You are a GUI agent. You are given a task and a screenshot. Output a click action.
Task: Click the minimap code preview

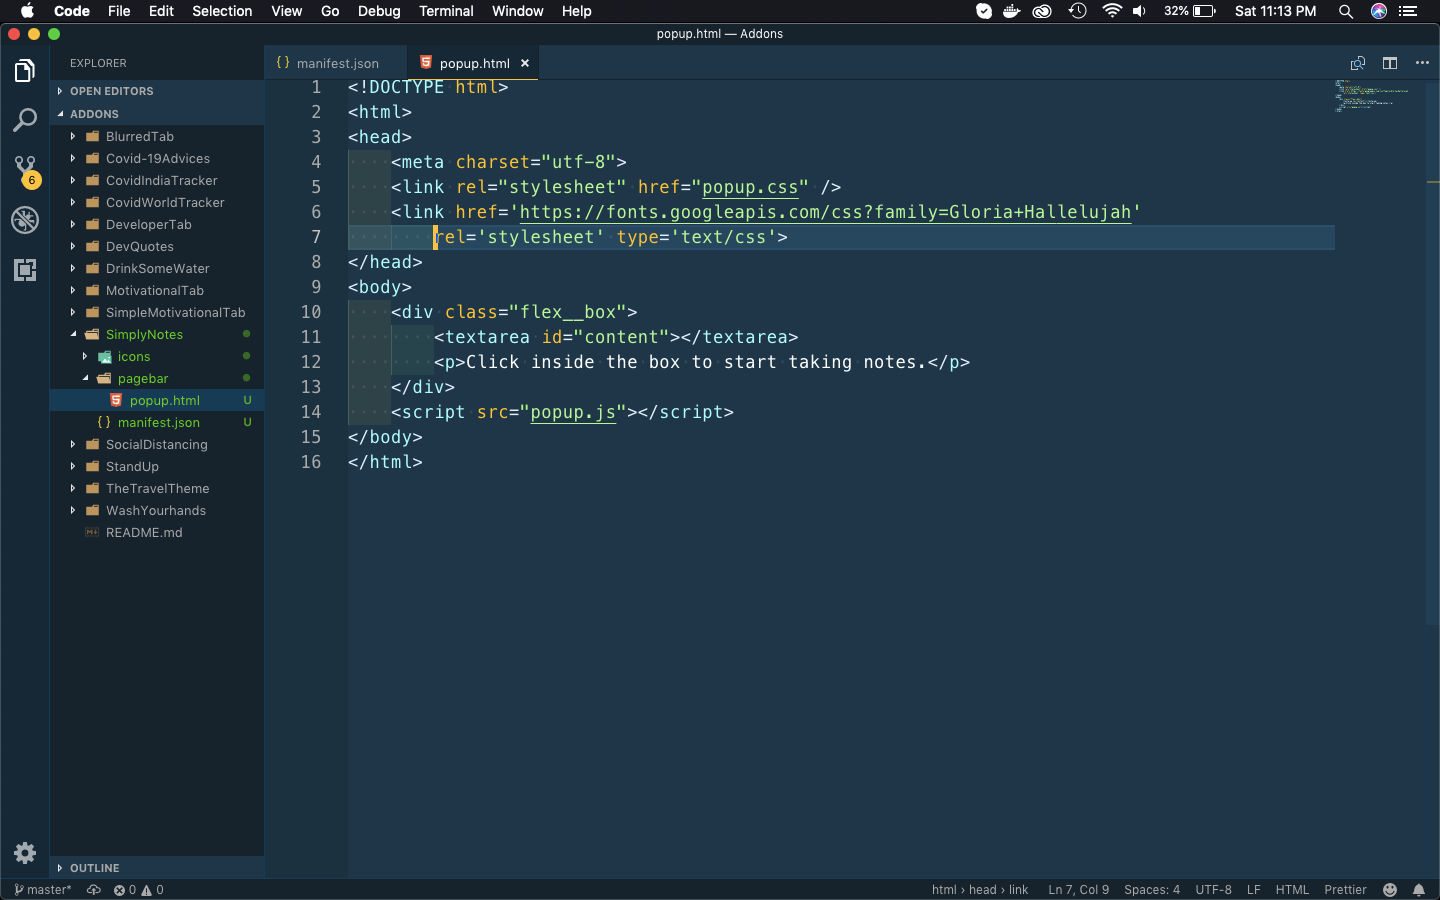click(1372, 96)
